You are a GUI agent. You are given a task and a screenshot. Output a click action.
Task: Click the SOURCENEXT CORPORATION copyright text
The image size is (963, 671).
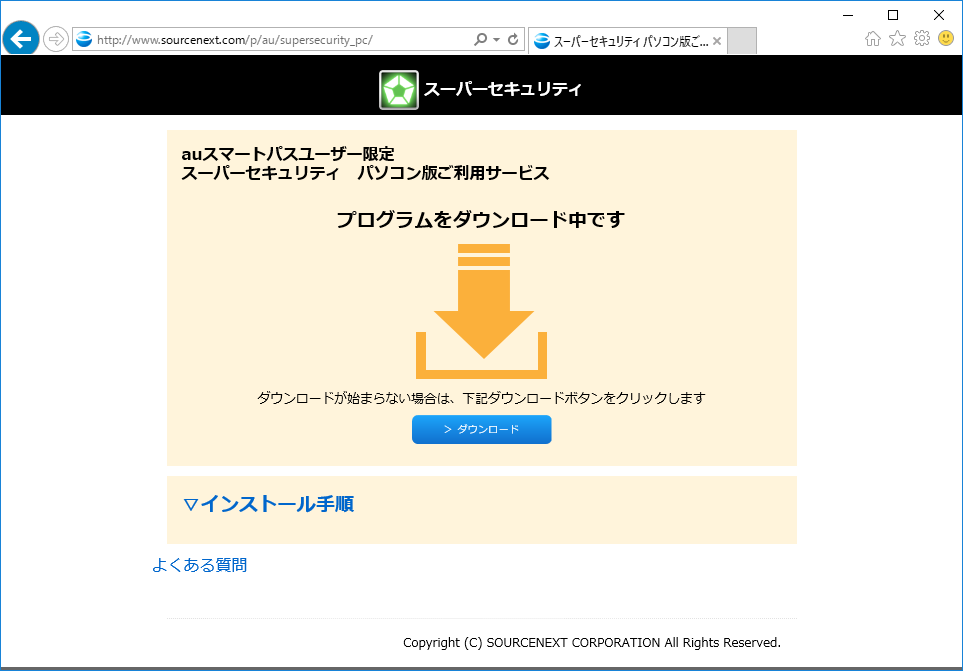point(592,643)
